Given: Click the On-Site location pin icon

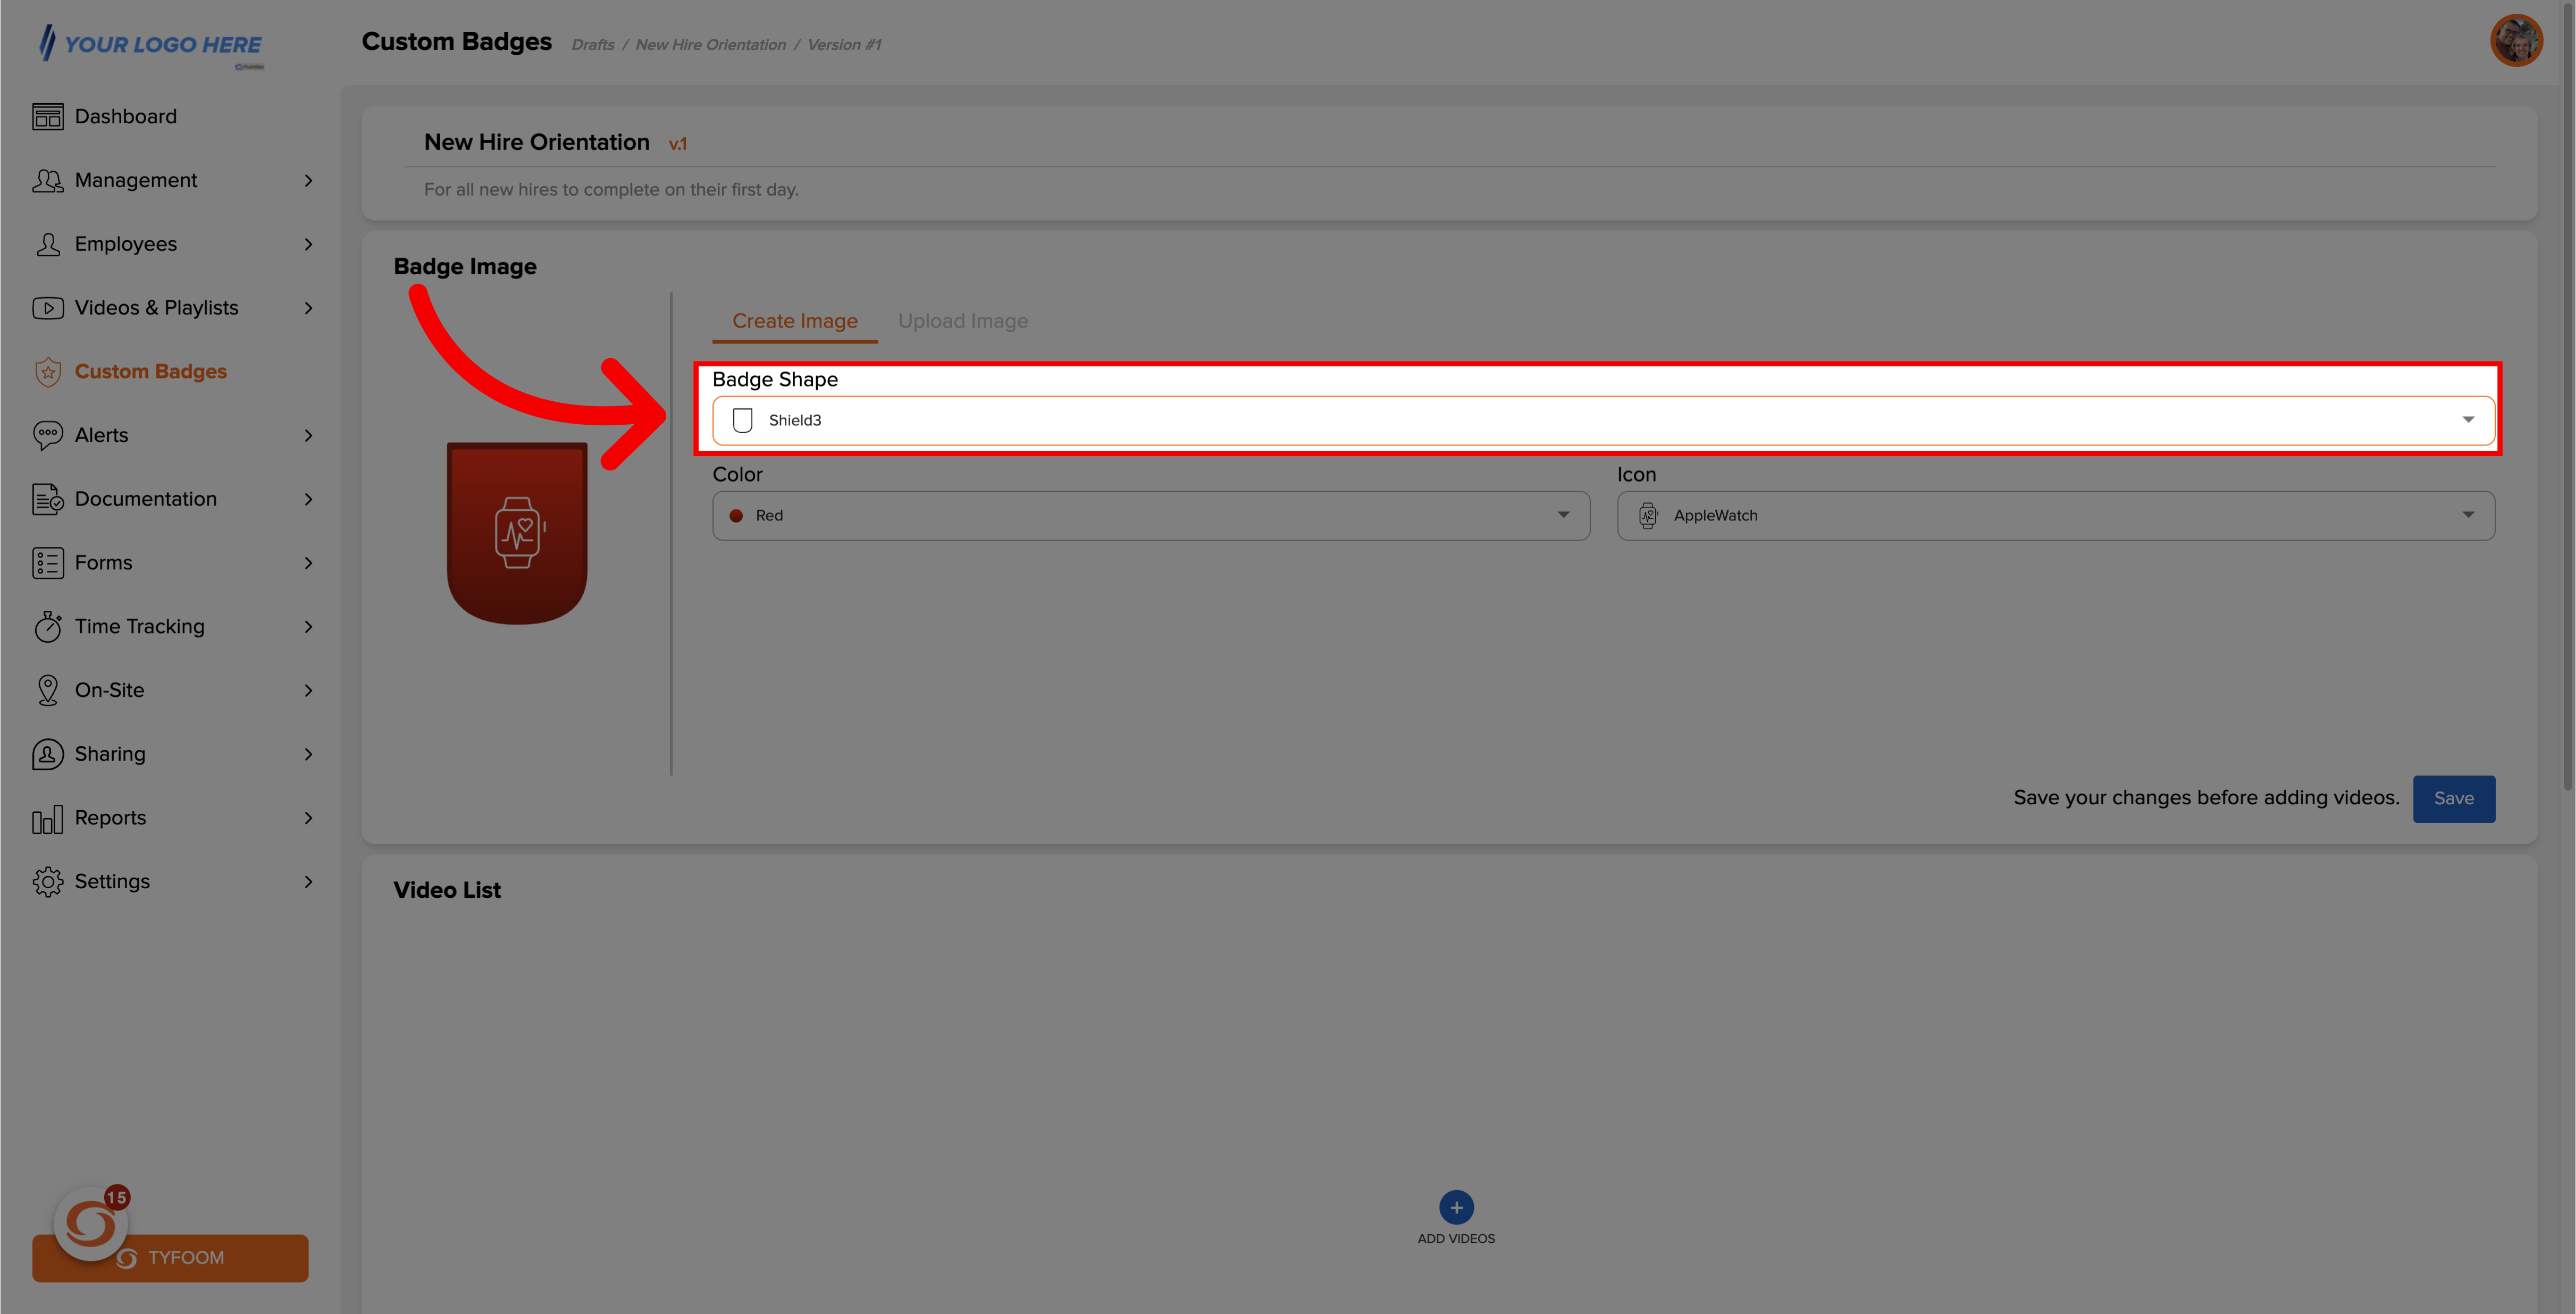Looking at the screenshot, I should tap(47, 690).
